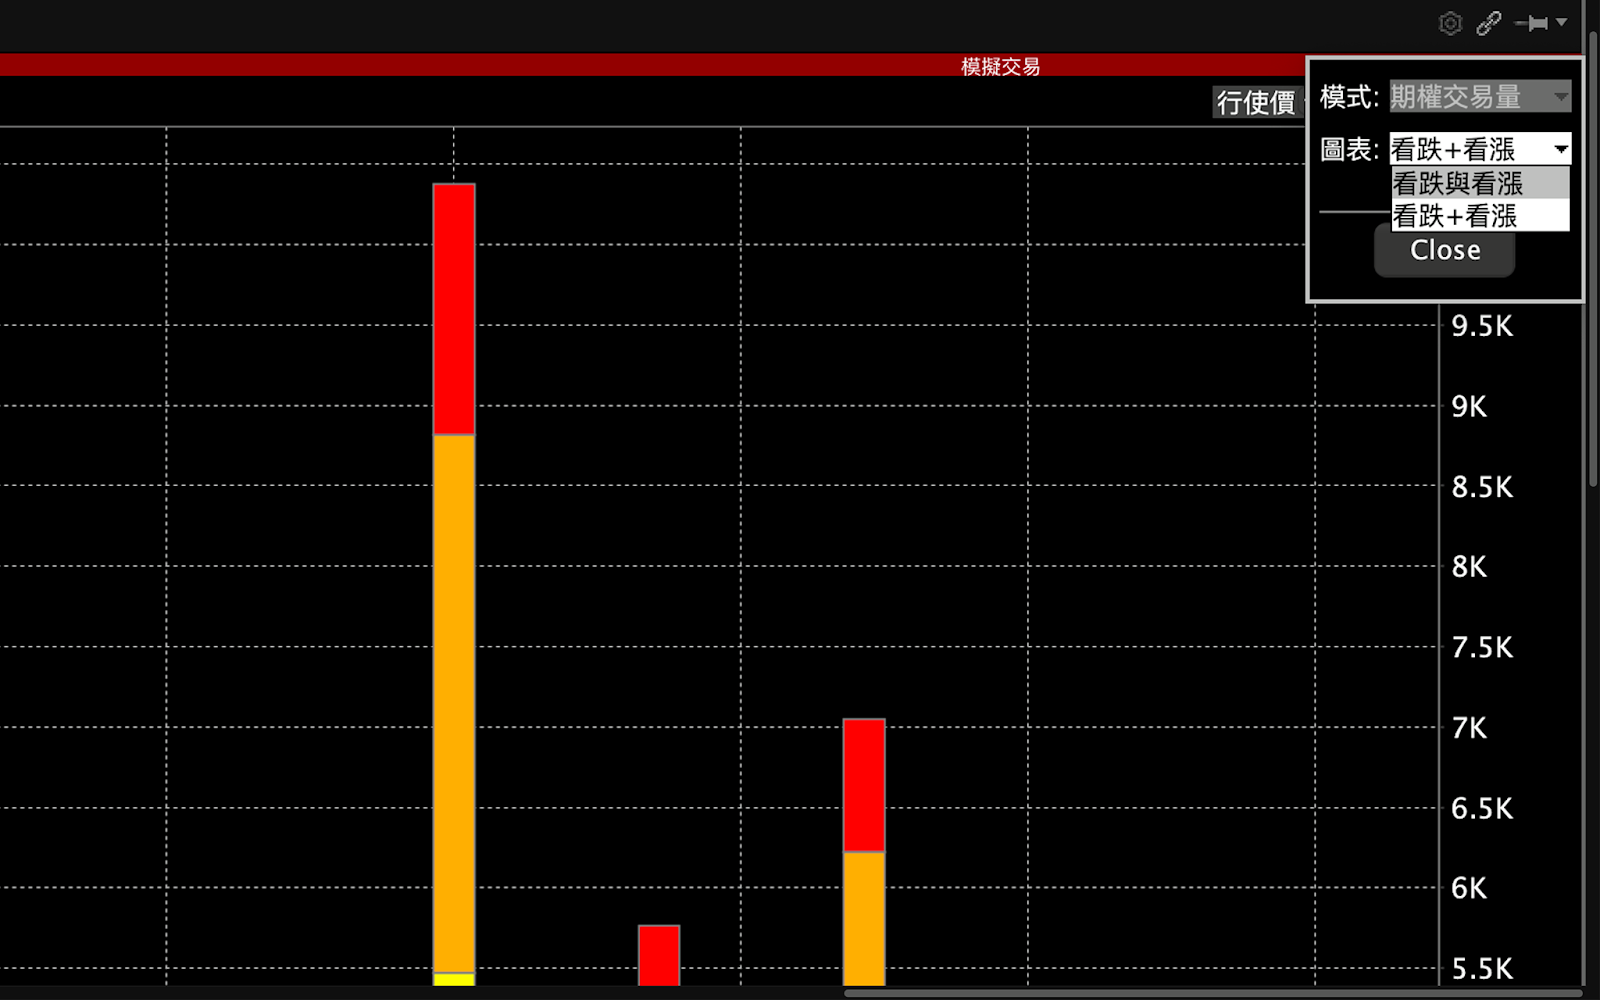The image size is (1600, 1000).
Task: Click the 8K axis label
Action: pos(1469,567)
